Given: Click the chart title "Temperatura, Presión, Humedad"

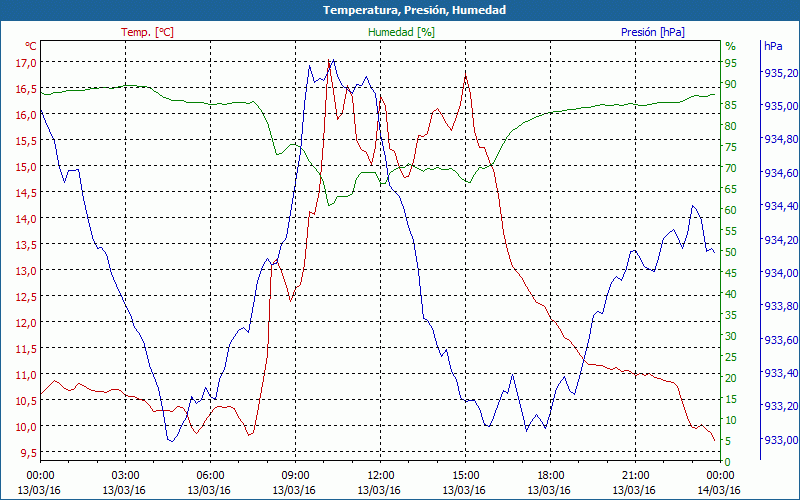Looking at the screenshot, I should tap(414, 10).
